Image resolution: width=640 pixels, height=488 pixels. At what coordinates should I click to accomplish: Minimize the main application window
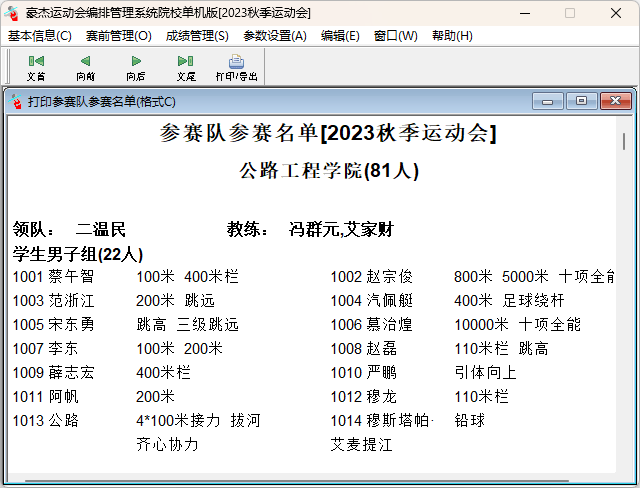(525, 13)
